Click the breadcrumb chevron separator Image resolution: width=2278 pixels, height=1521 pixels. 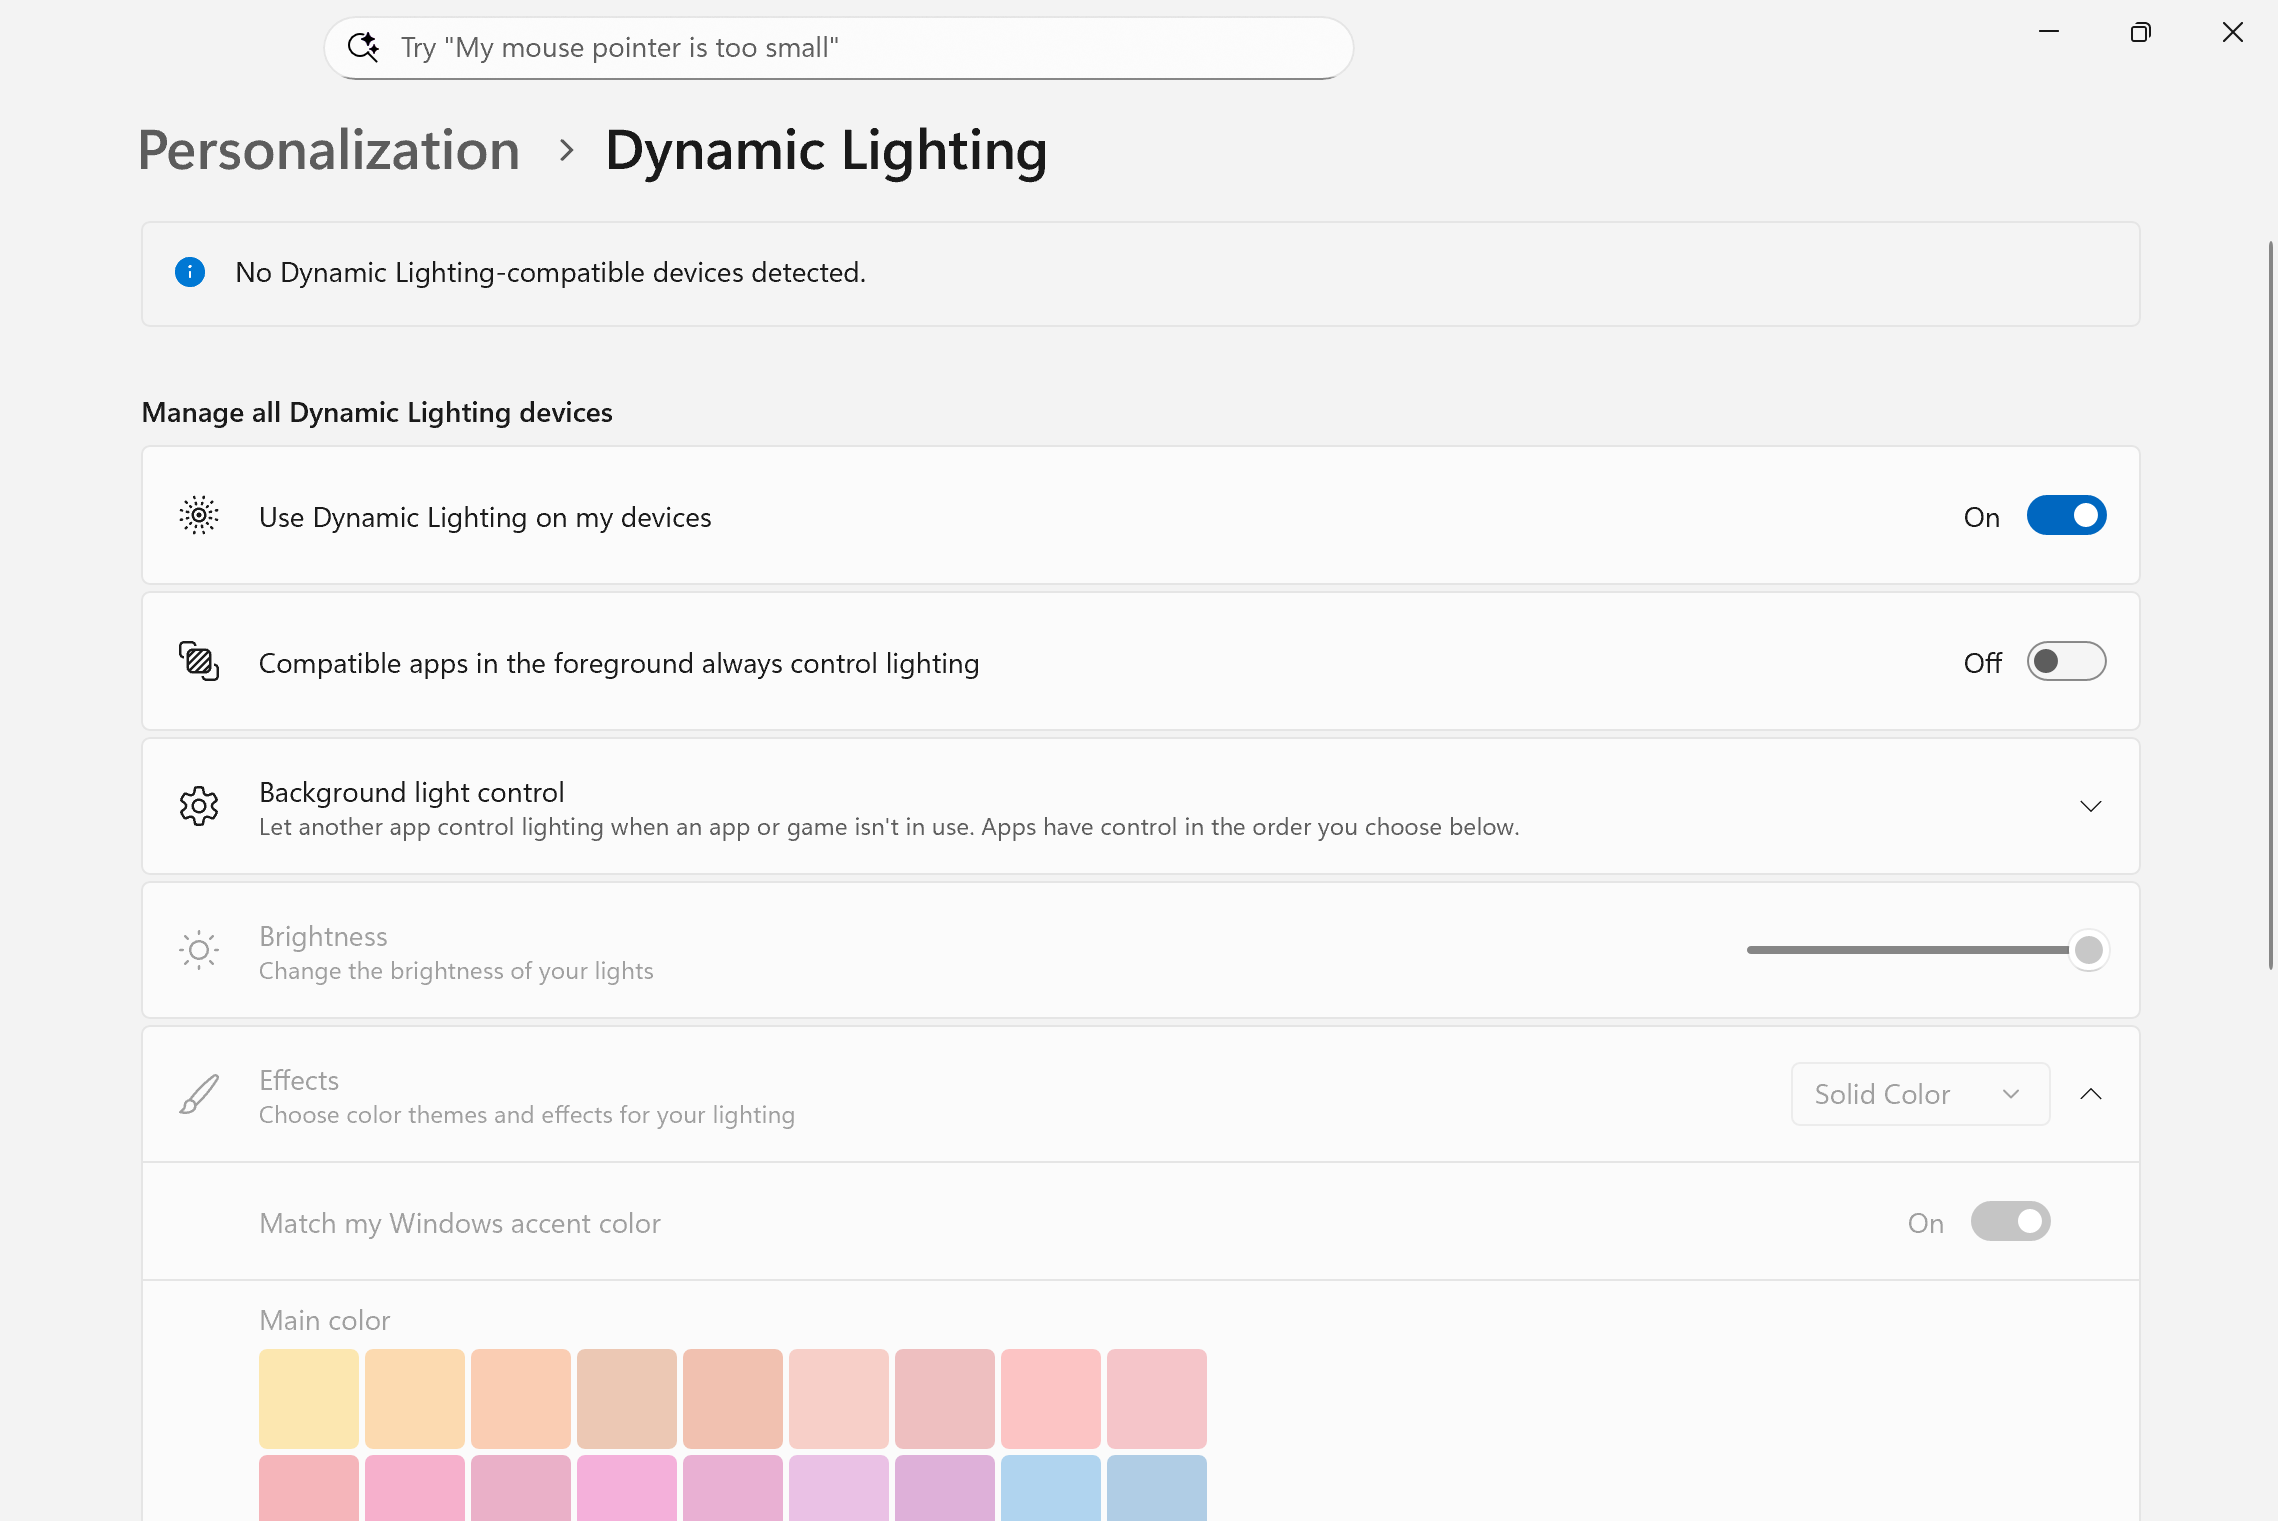567,151
